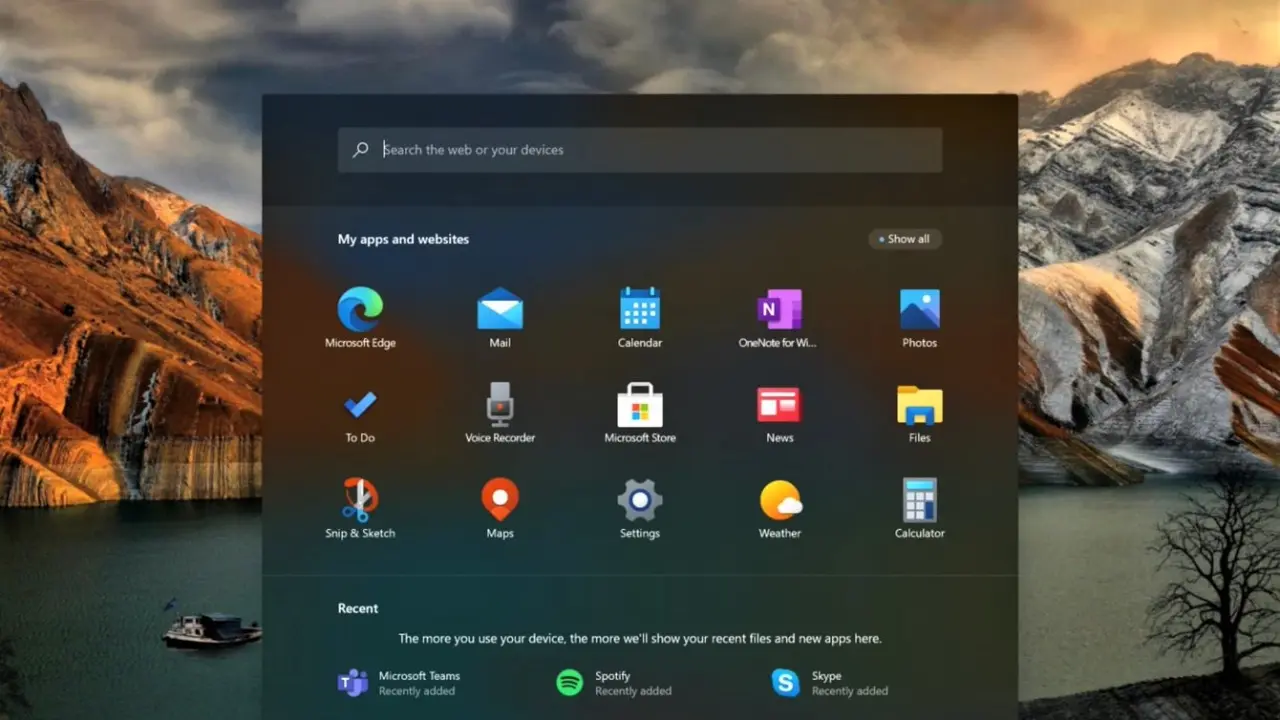
Task: Click the Show all button
Action: [905, 239]
